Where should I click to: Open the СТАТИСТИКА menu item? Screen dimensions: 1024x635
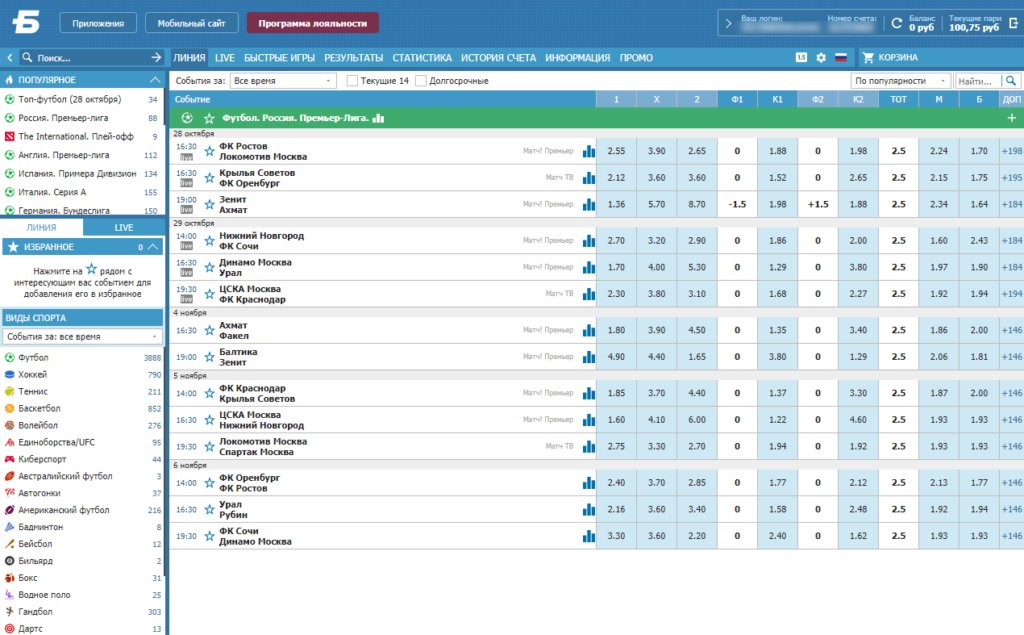(422, 57)
